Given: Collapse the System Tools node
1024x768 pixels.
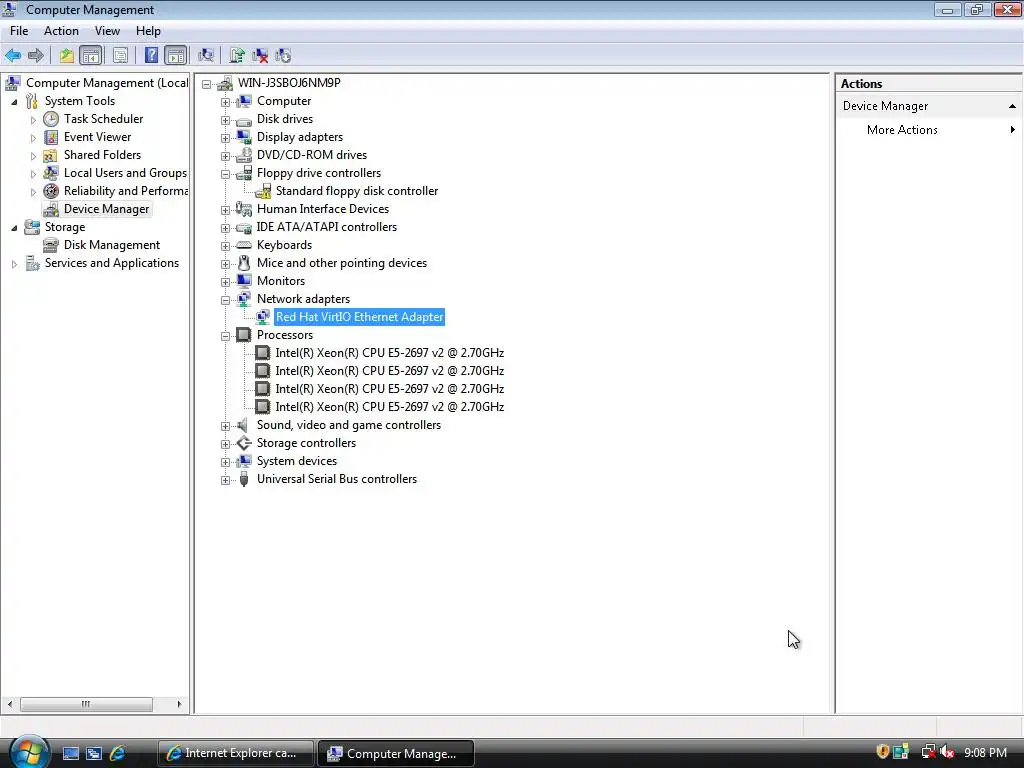Looking at the screenshot, I should [x=14, y=101].
